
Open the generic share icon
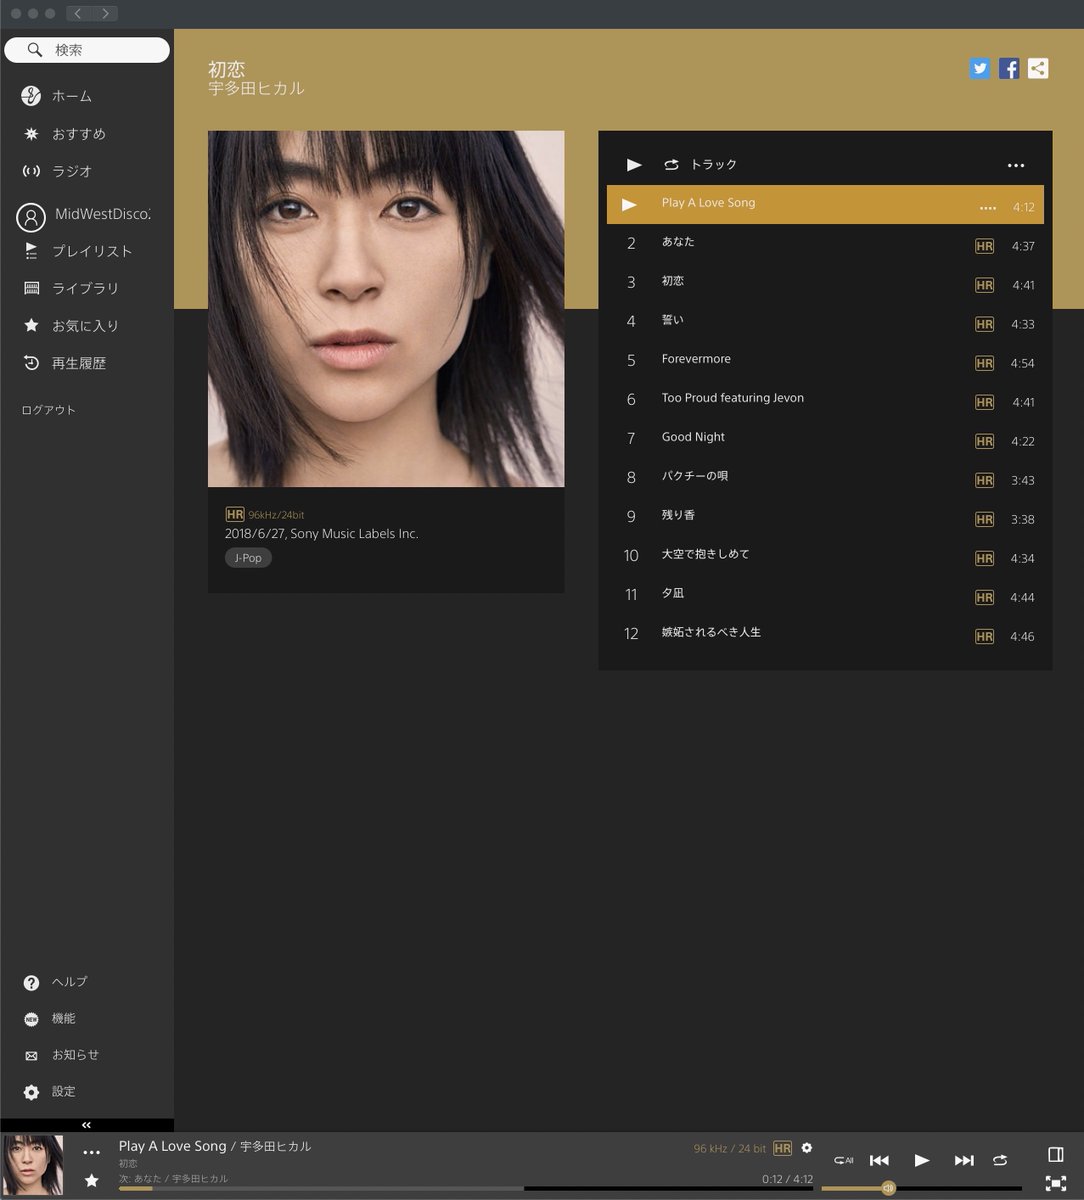coord(1038,68)
